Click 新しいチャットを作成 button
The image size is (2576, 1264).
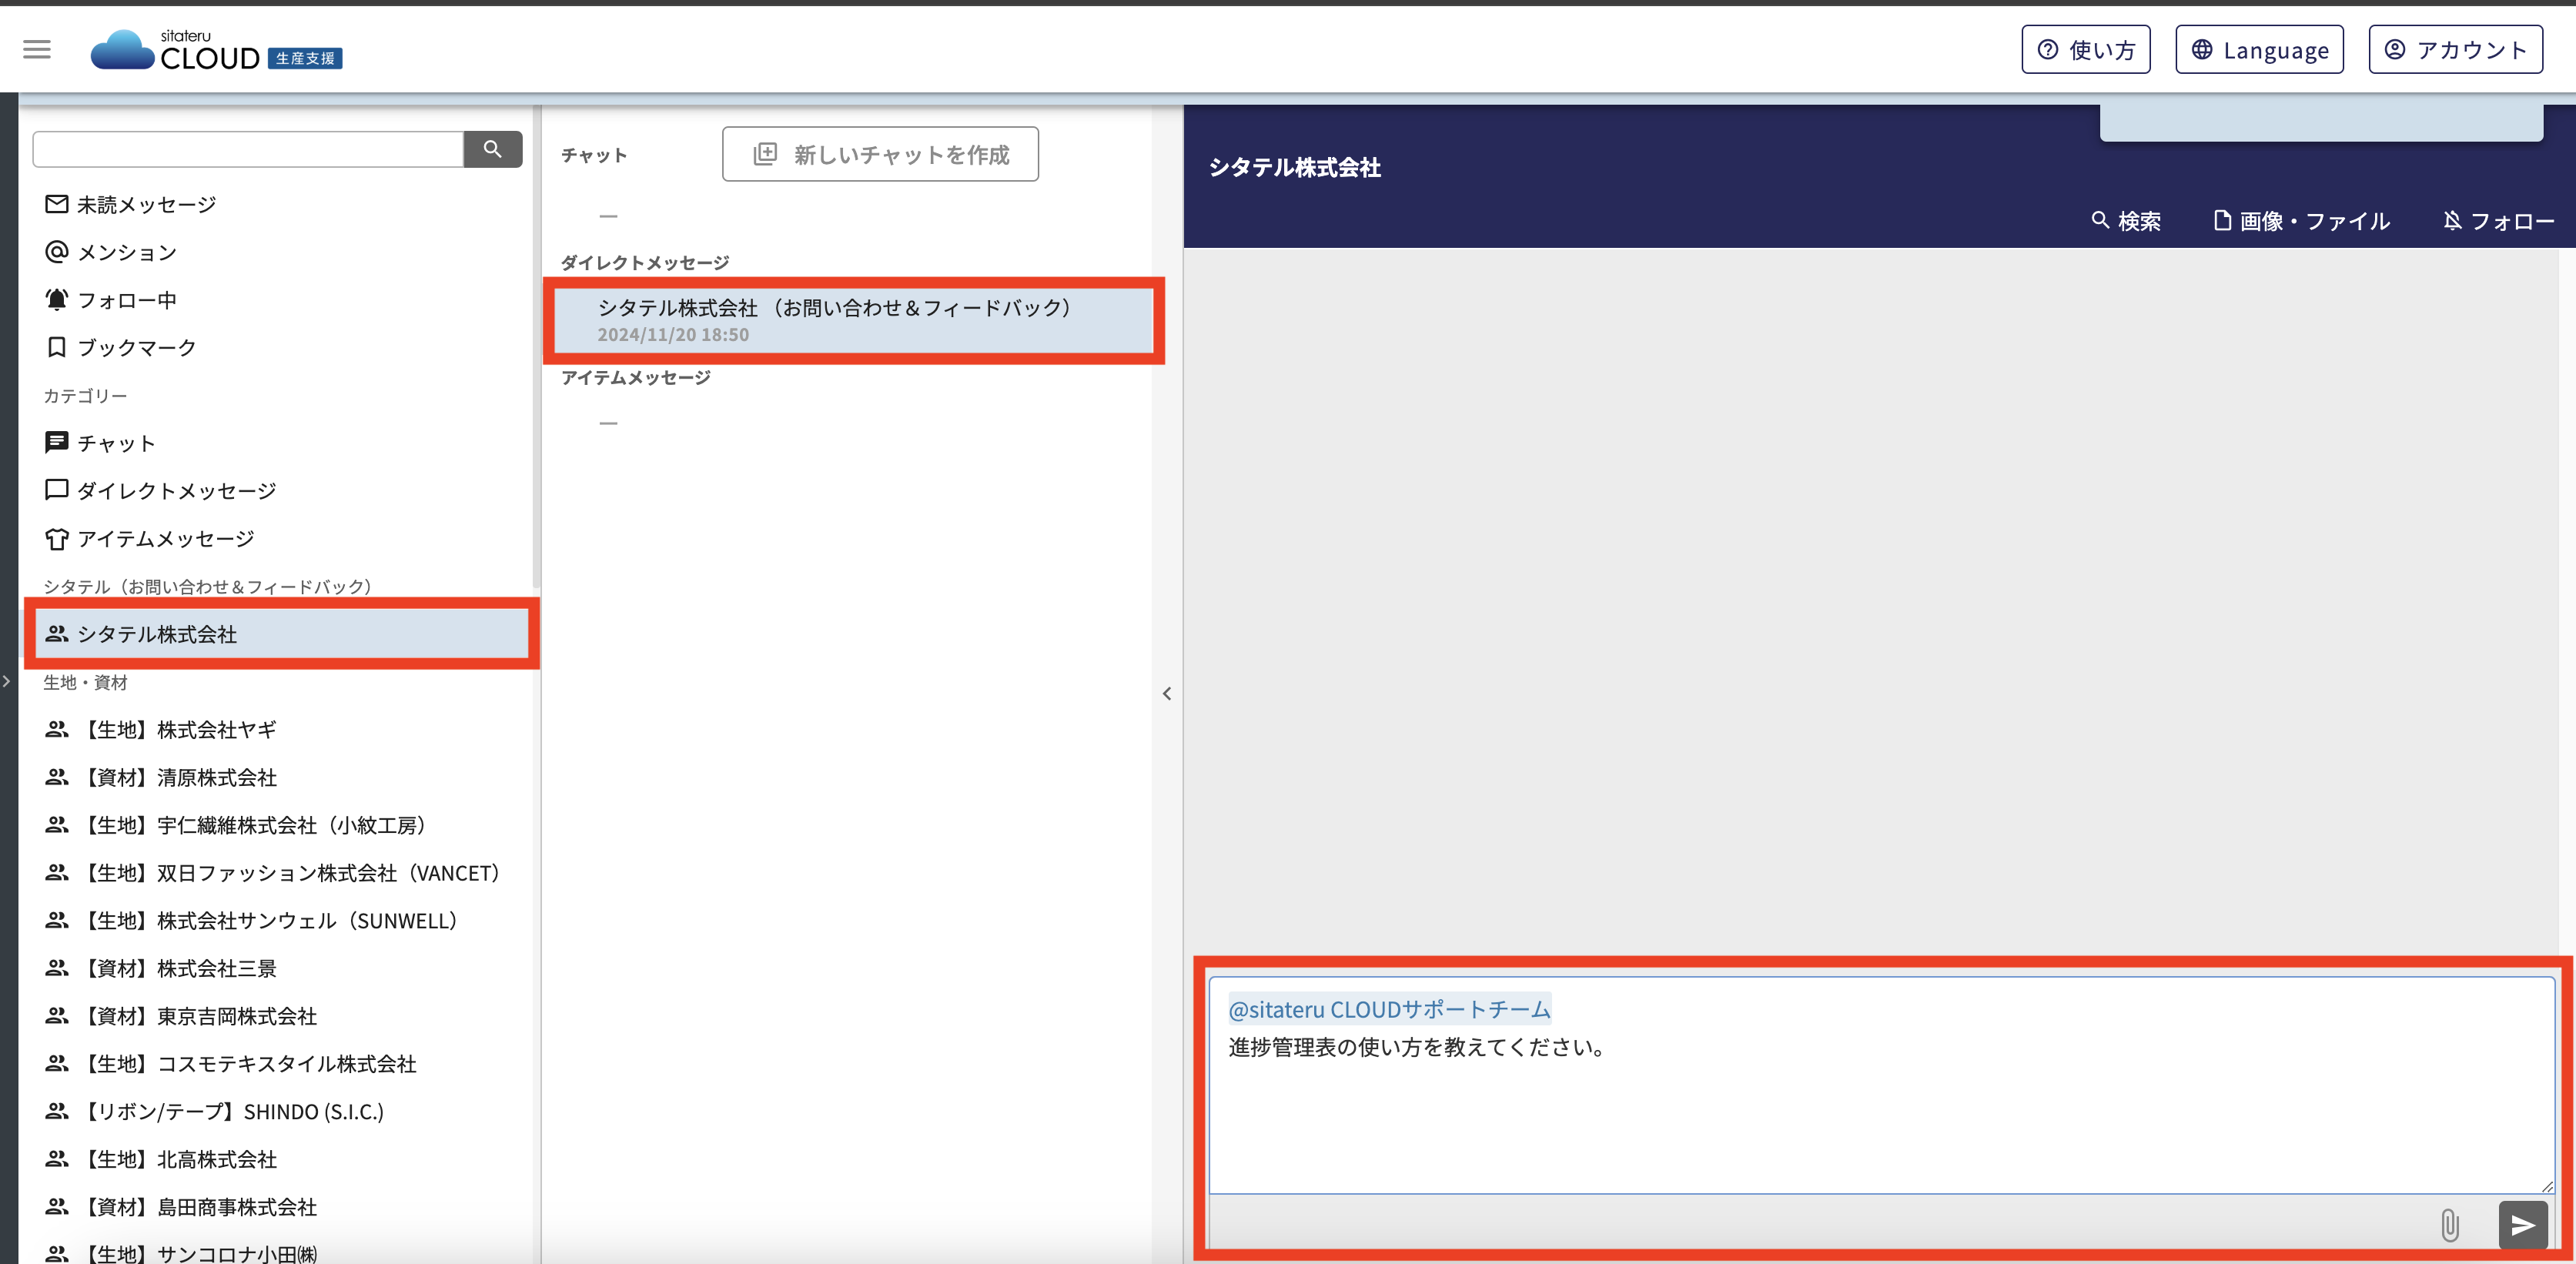pos(880,154)
